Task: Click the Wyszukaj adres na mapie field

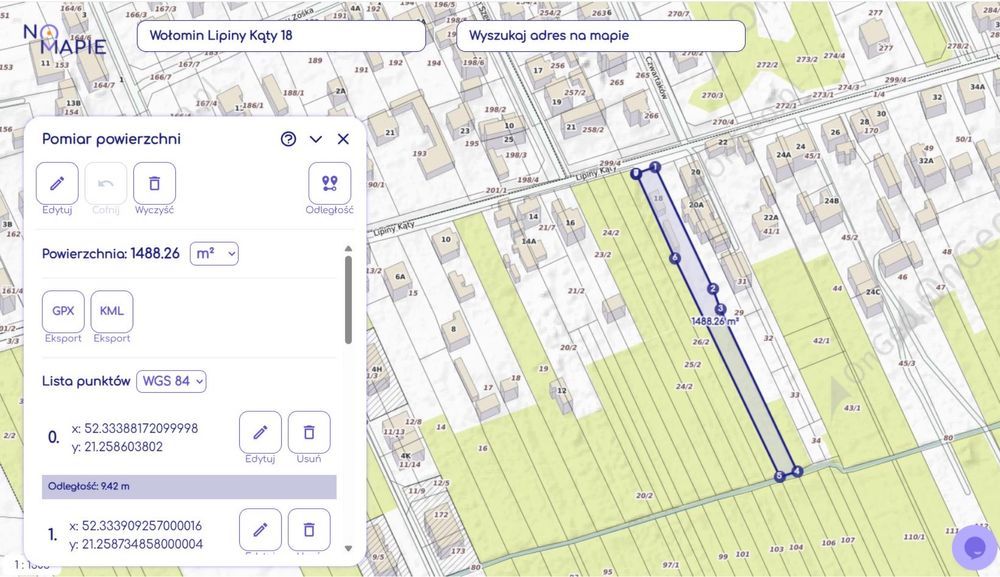Action: [601, 36]
